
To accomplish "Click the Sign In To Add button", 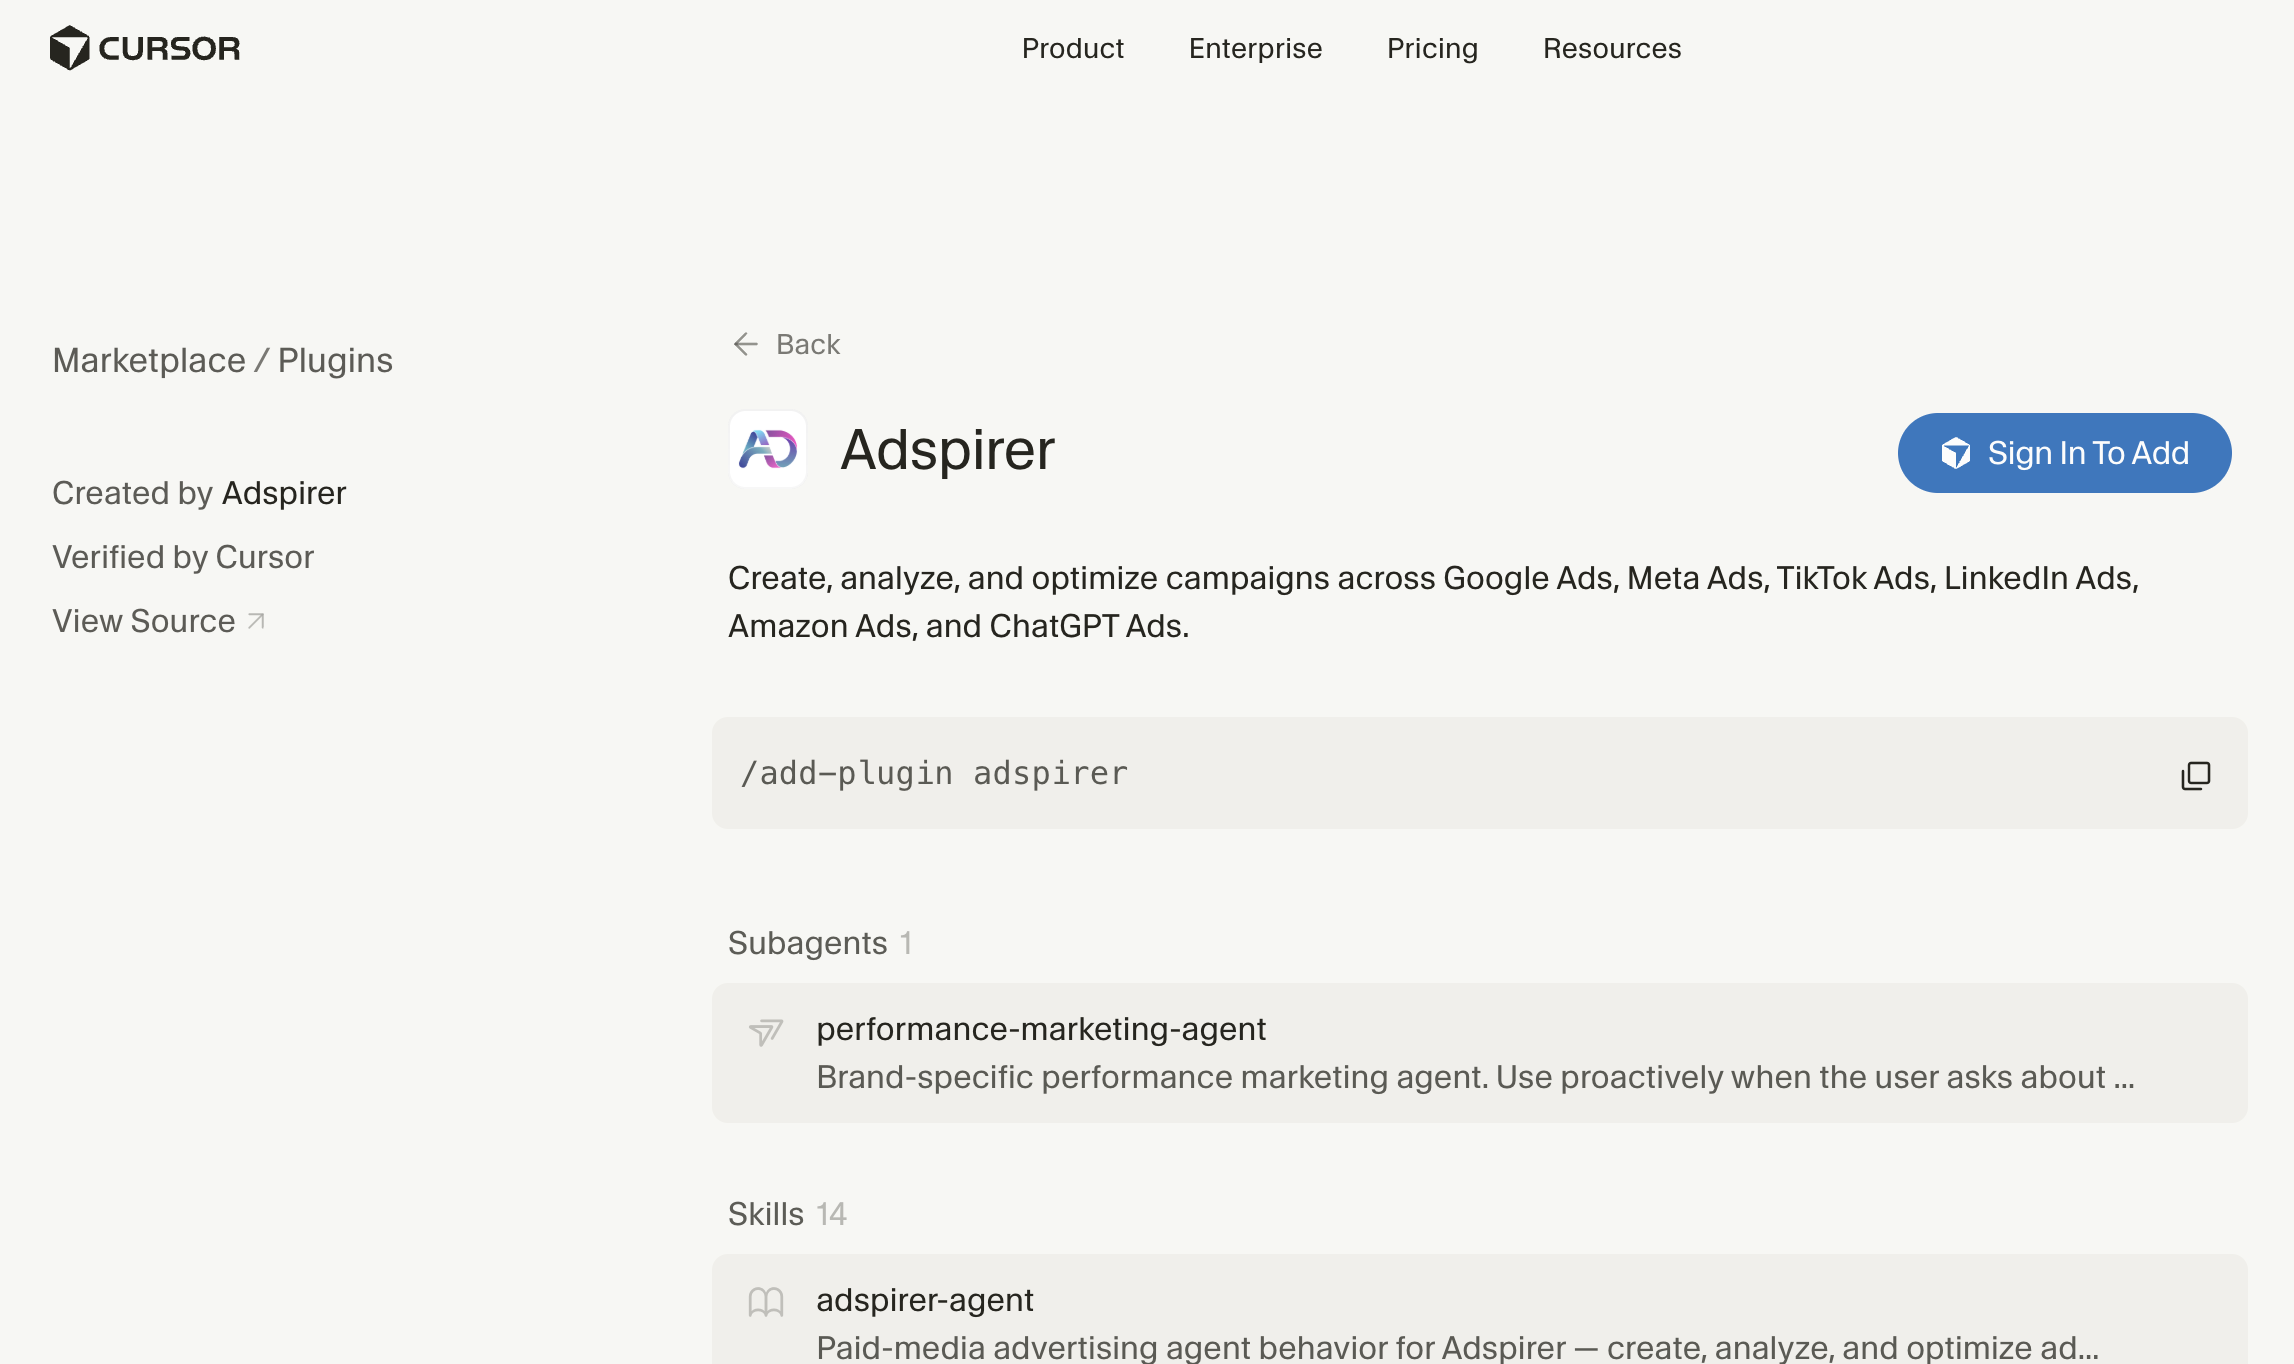I will click(2064, 453).
